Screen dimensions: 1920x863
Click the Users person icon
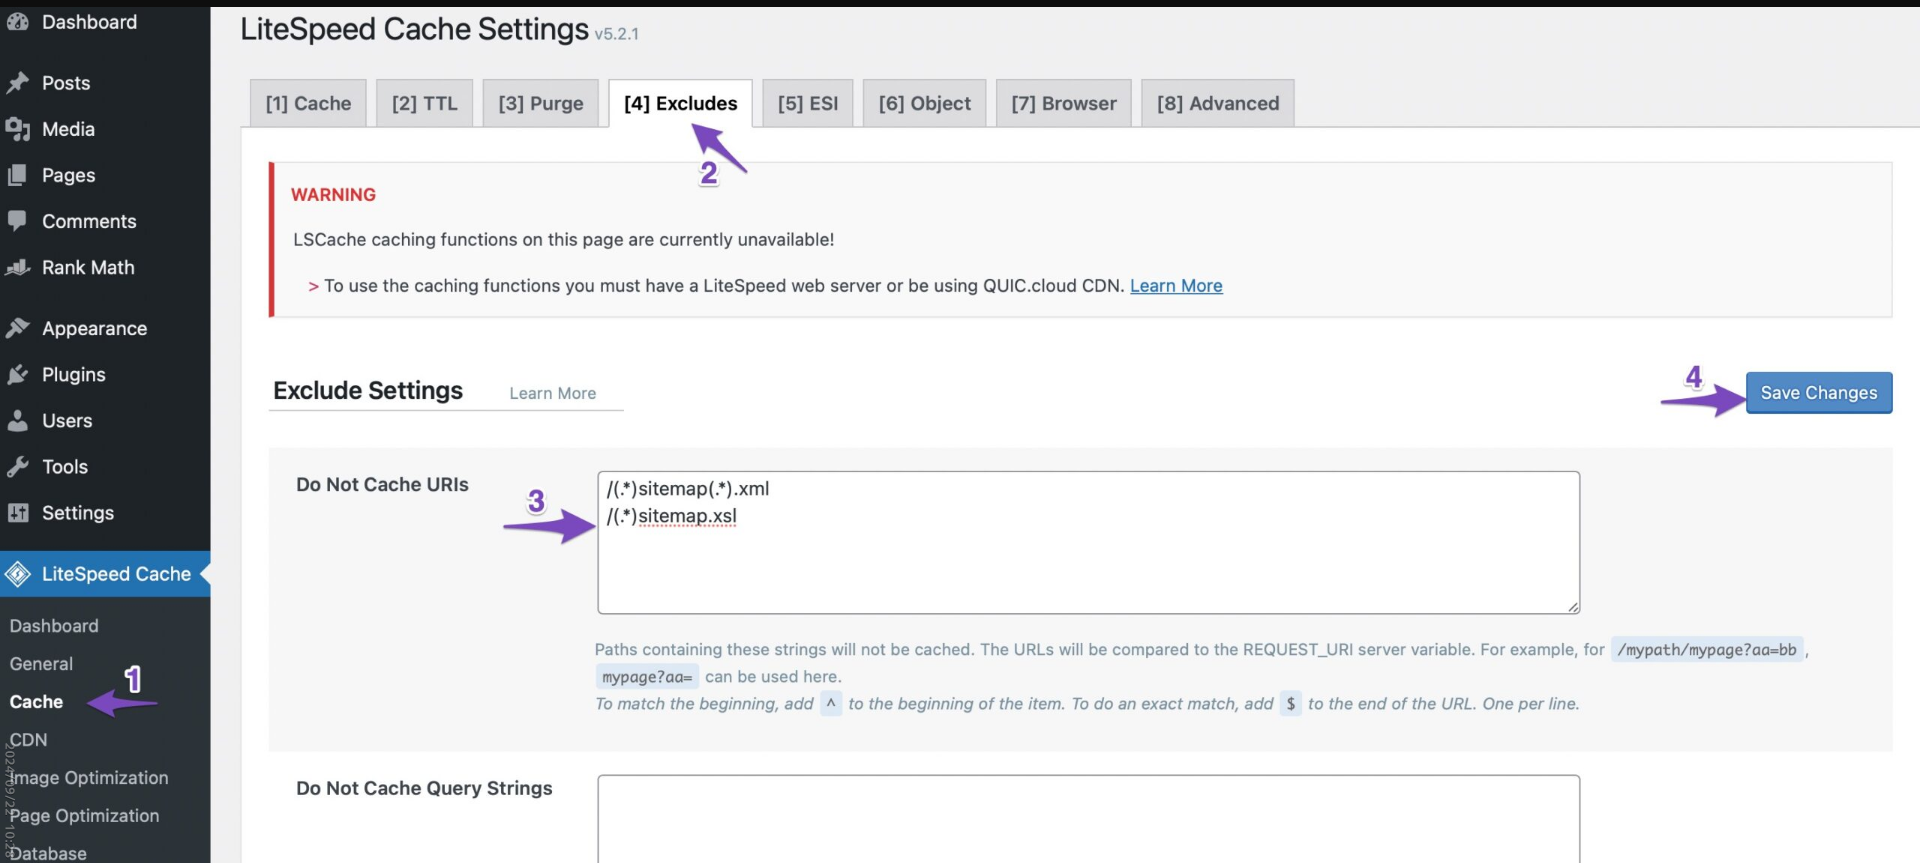point(18,420)
